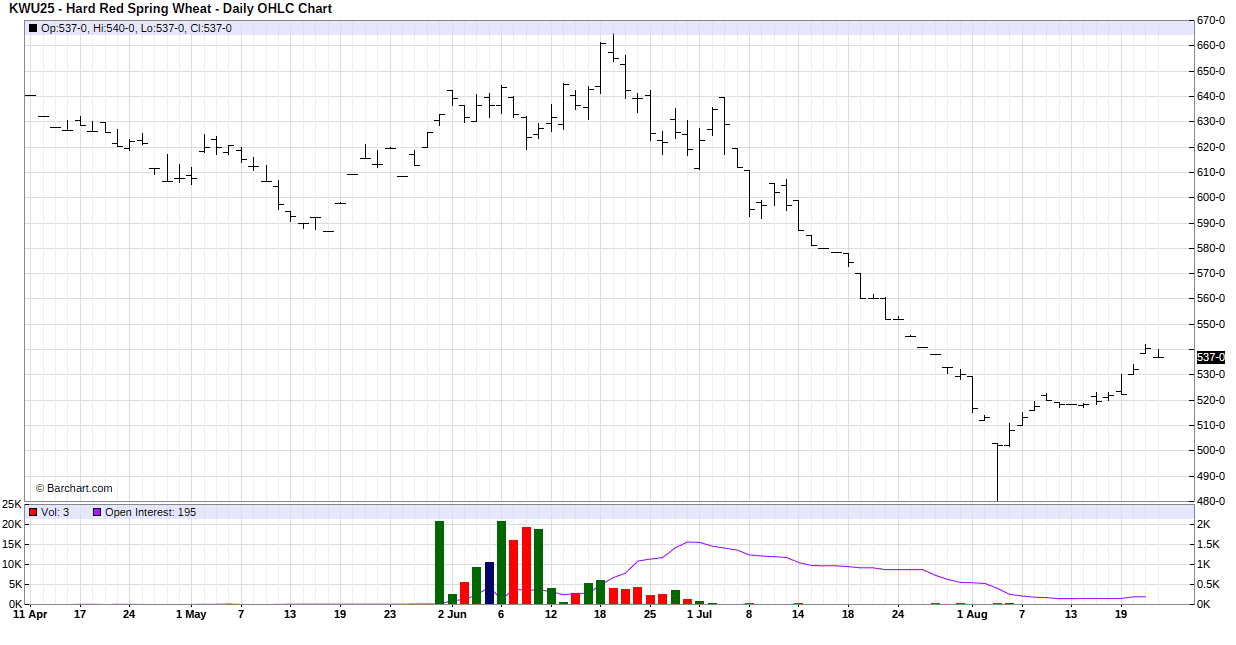Click the 1.5K open interest axis label
The image size is (1236, 645).
click(1208, 544)
